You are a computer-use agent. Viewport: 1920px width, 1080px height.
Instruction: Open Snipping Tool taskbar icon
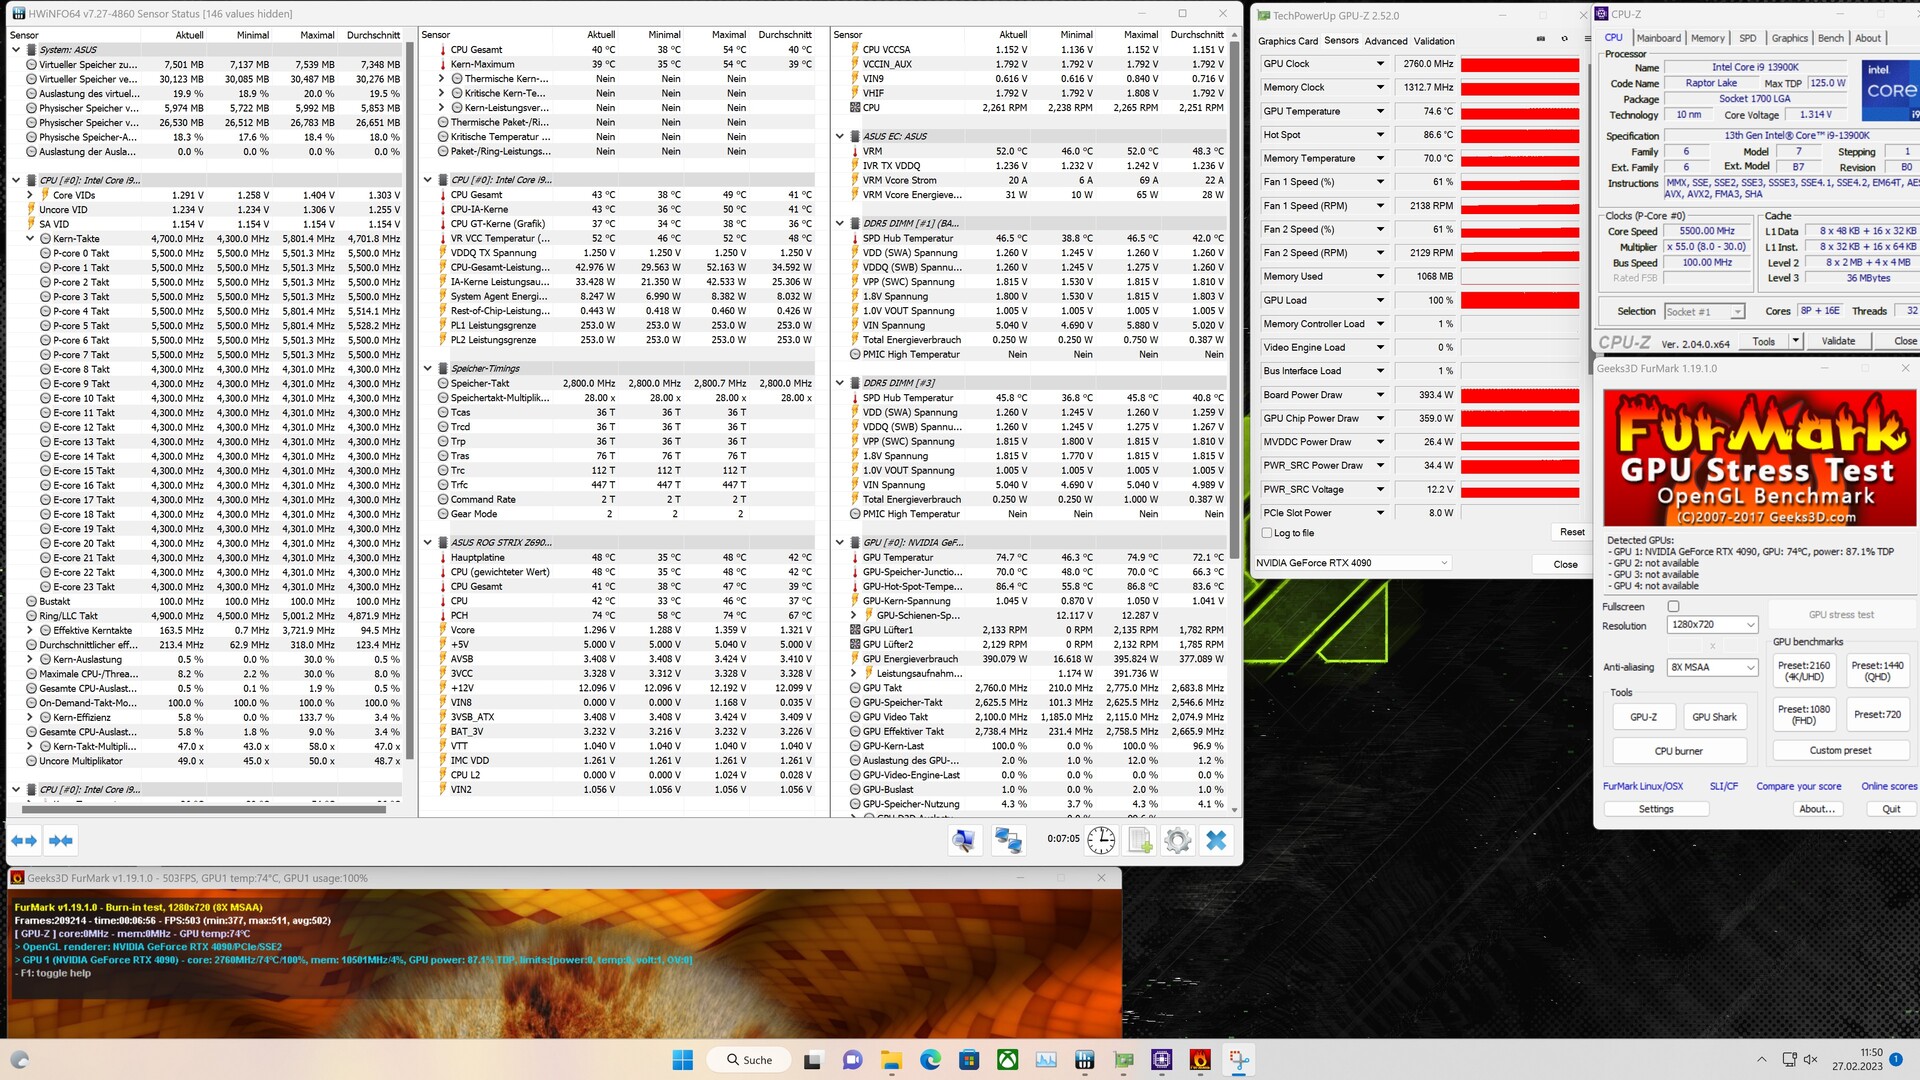click(x=1240, y=1060)
